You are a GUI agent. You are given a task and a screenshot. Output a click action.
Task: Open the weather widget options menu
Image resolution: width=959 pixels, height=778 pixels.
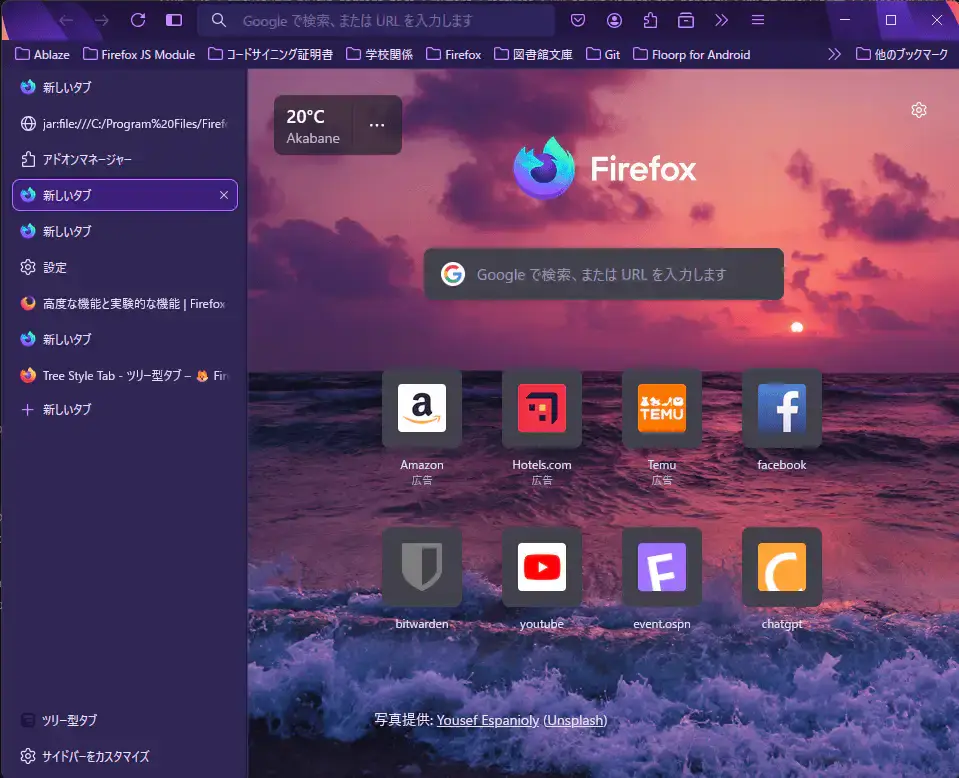click(x=377, y=124)
